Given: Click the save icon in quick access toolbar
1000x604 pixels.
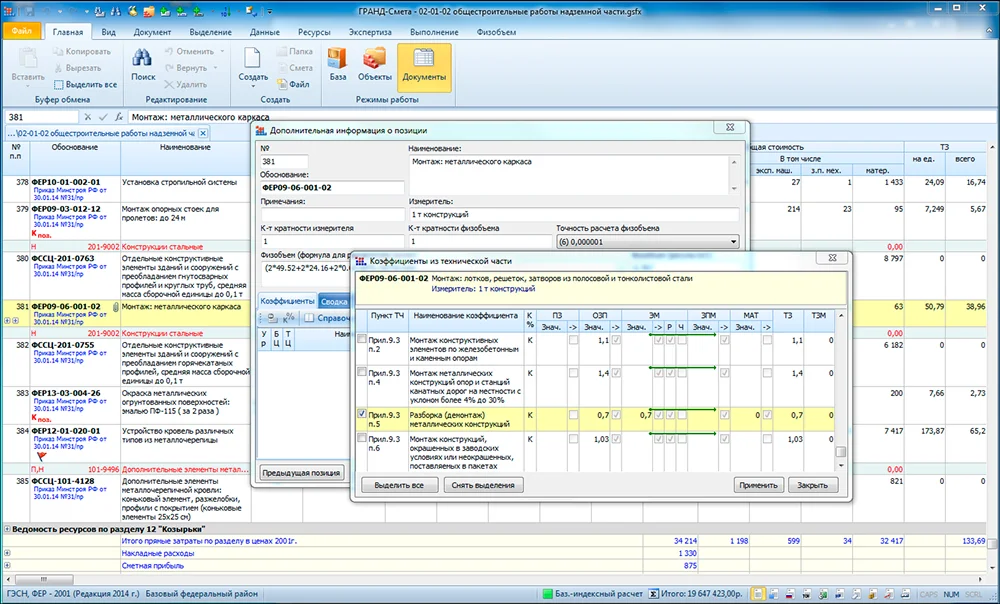Looking at the screenshot, I should pyautogui.click(x=29, y=11).
